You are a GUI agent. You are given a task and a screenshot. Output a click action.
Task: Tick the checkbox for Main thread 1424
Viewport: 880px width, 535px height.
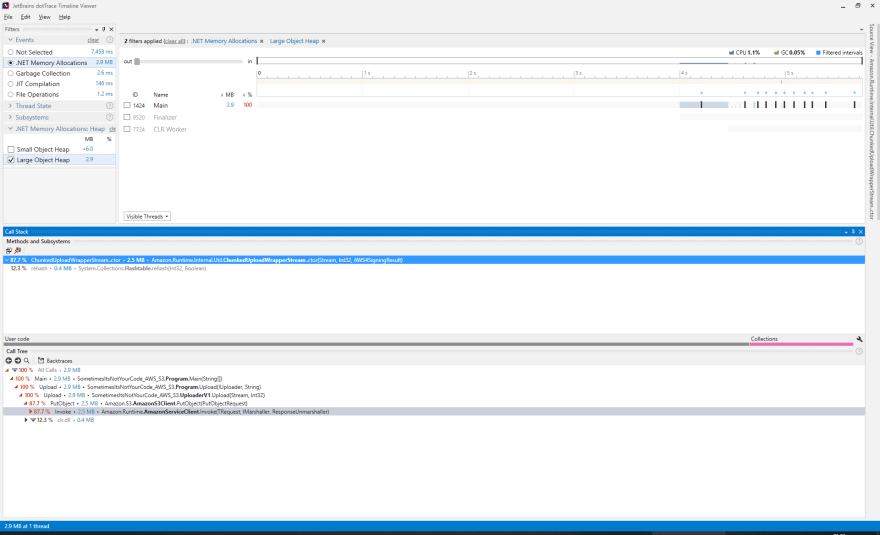point(127,105)
